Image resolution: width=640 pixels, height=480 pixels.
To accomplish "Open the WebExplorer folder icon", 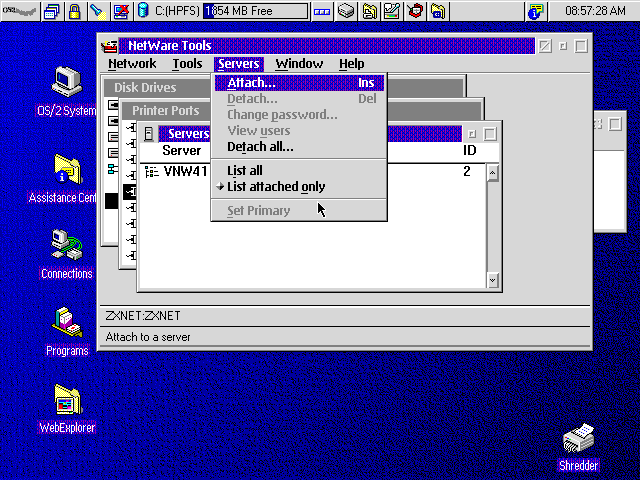I will [68, 400].
